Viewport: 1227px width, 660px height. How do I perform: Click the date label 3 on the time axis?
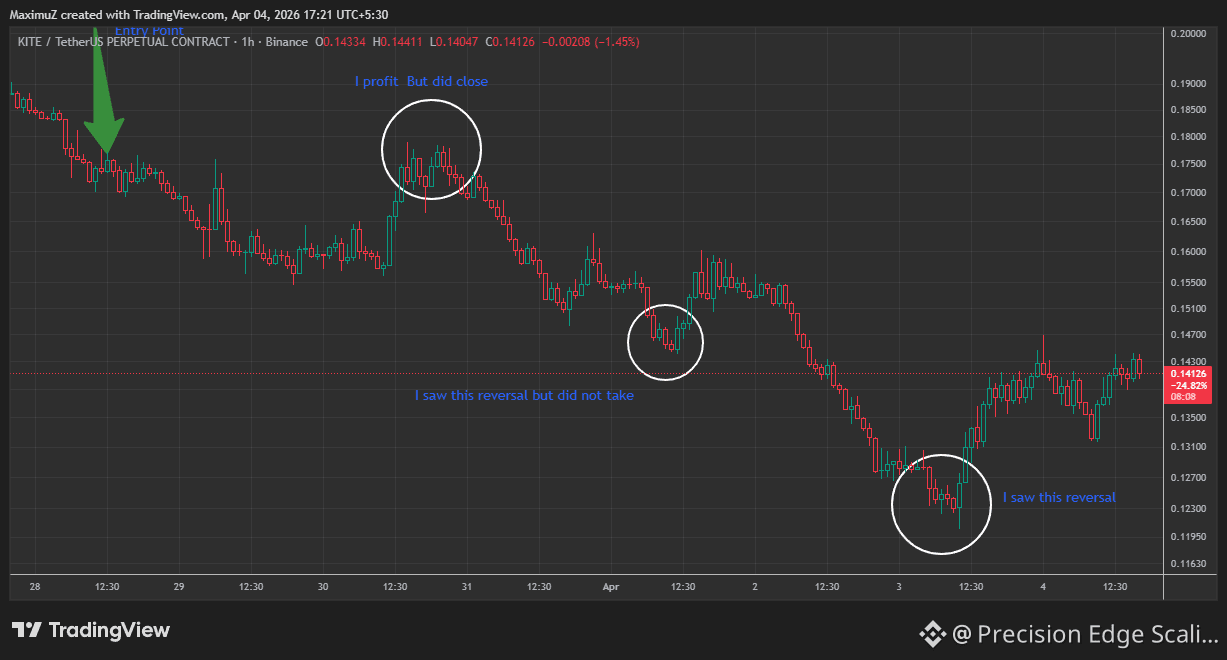point(899,587)
